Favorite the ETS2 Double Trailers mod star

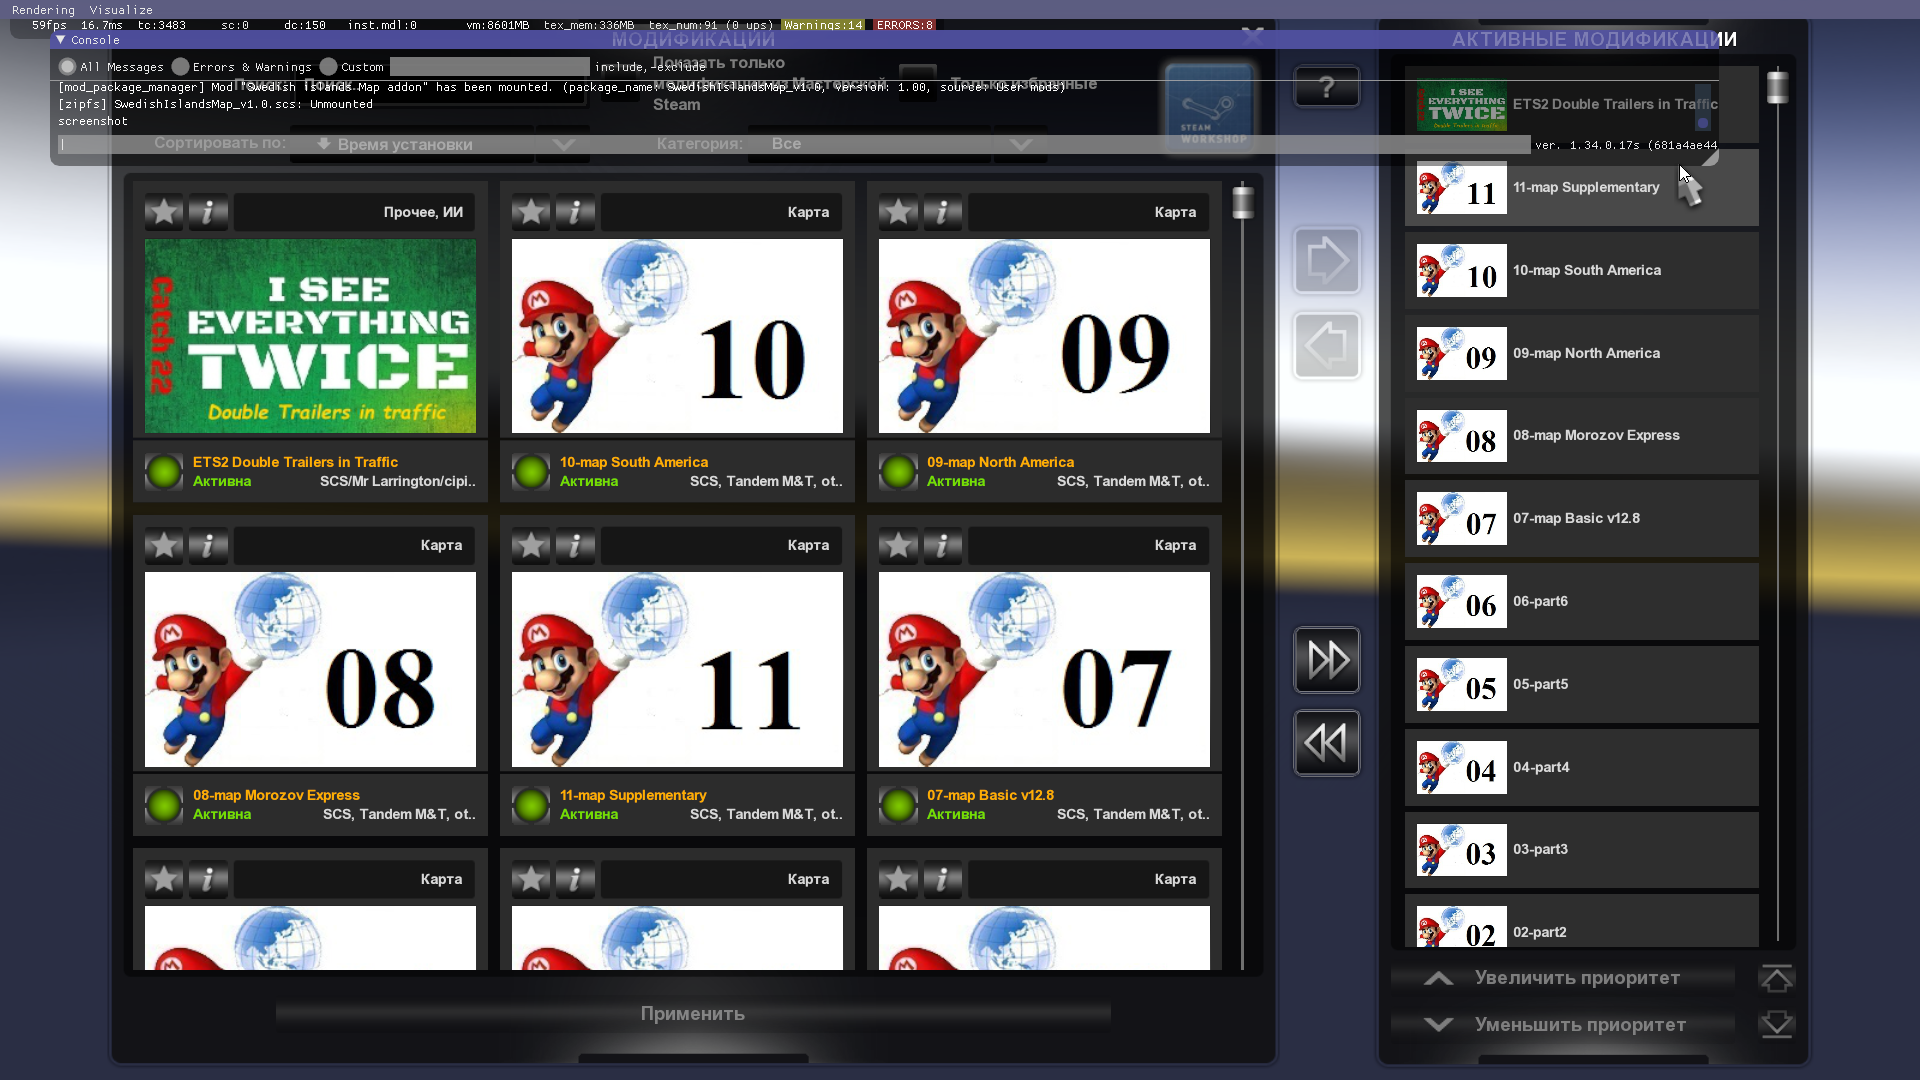(164, 212)
